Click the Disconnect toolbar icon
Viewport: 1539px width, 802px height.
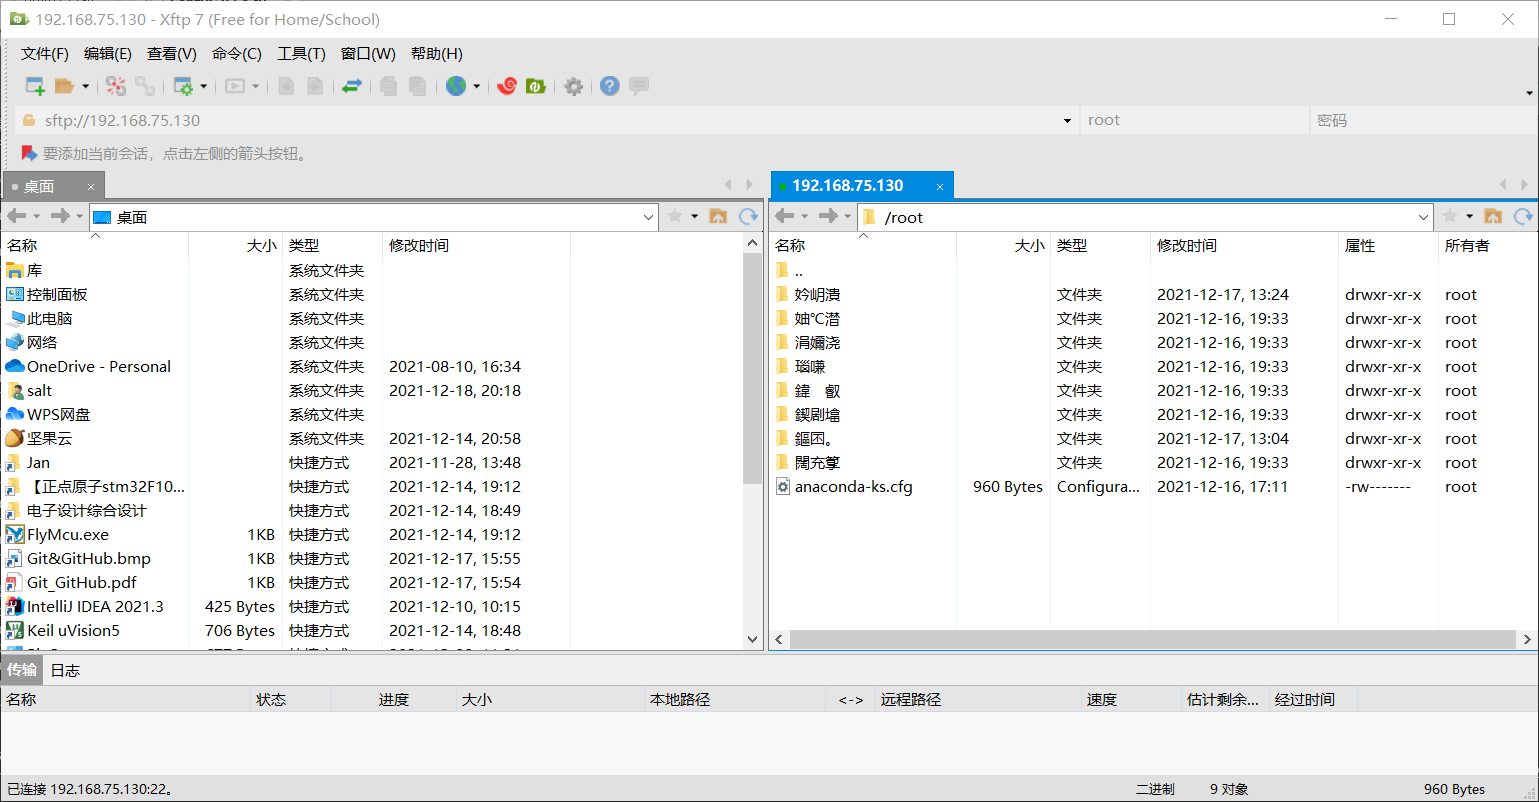coord(116,86)
